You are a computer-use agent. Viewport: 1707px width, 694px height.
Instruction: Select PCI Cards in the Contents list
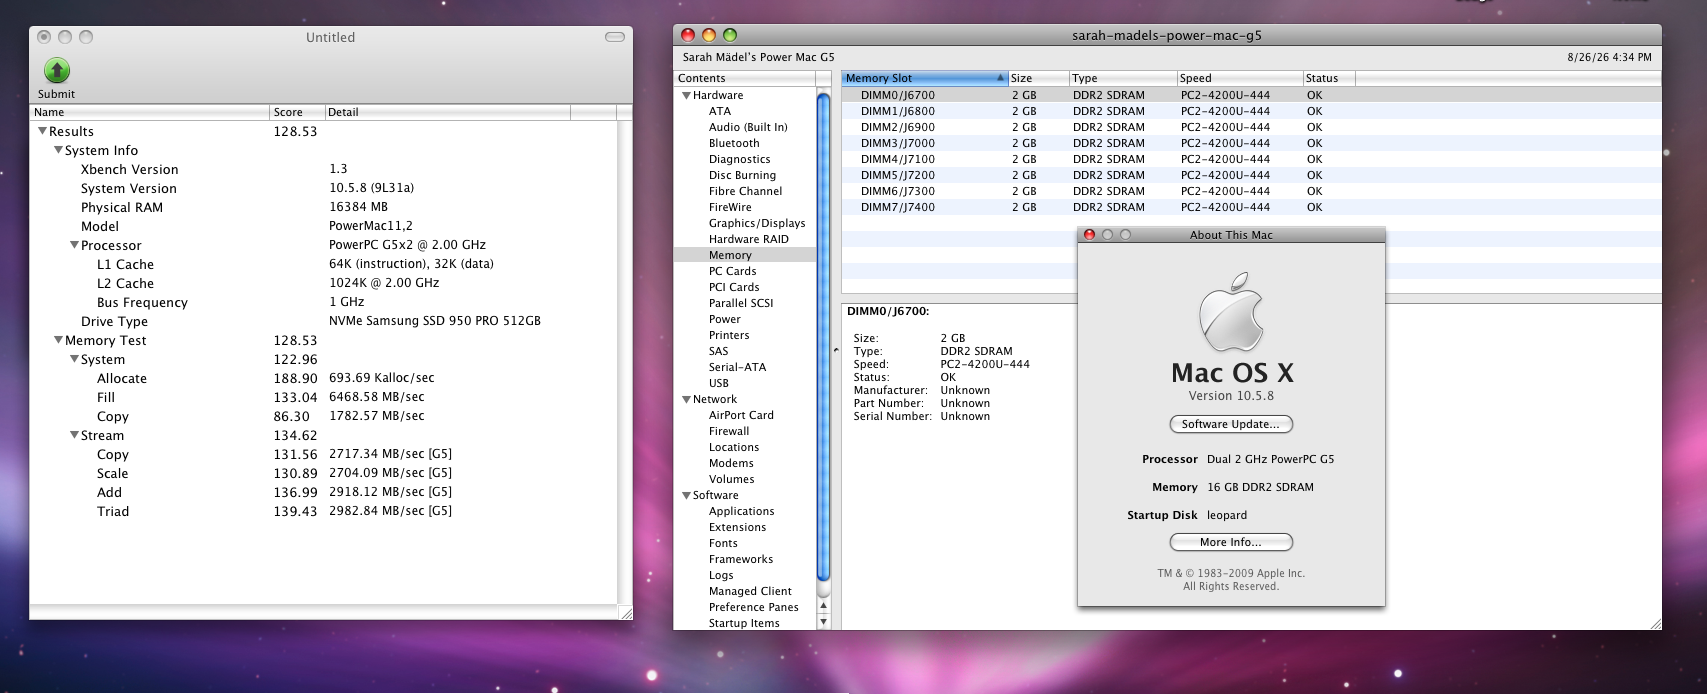pyautogui.click(x=734, y=287)
